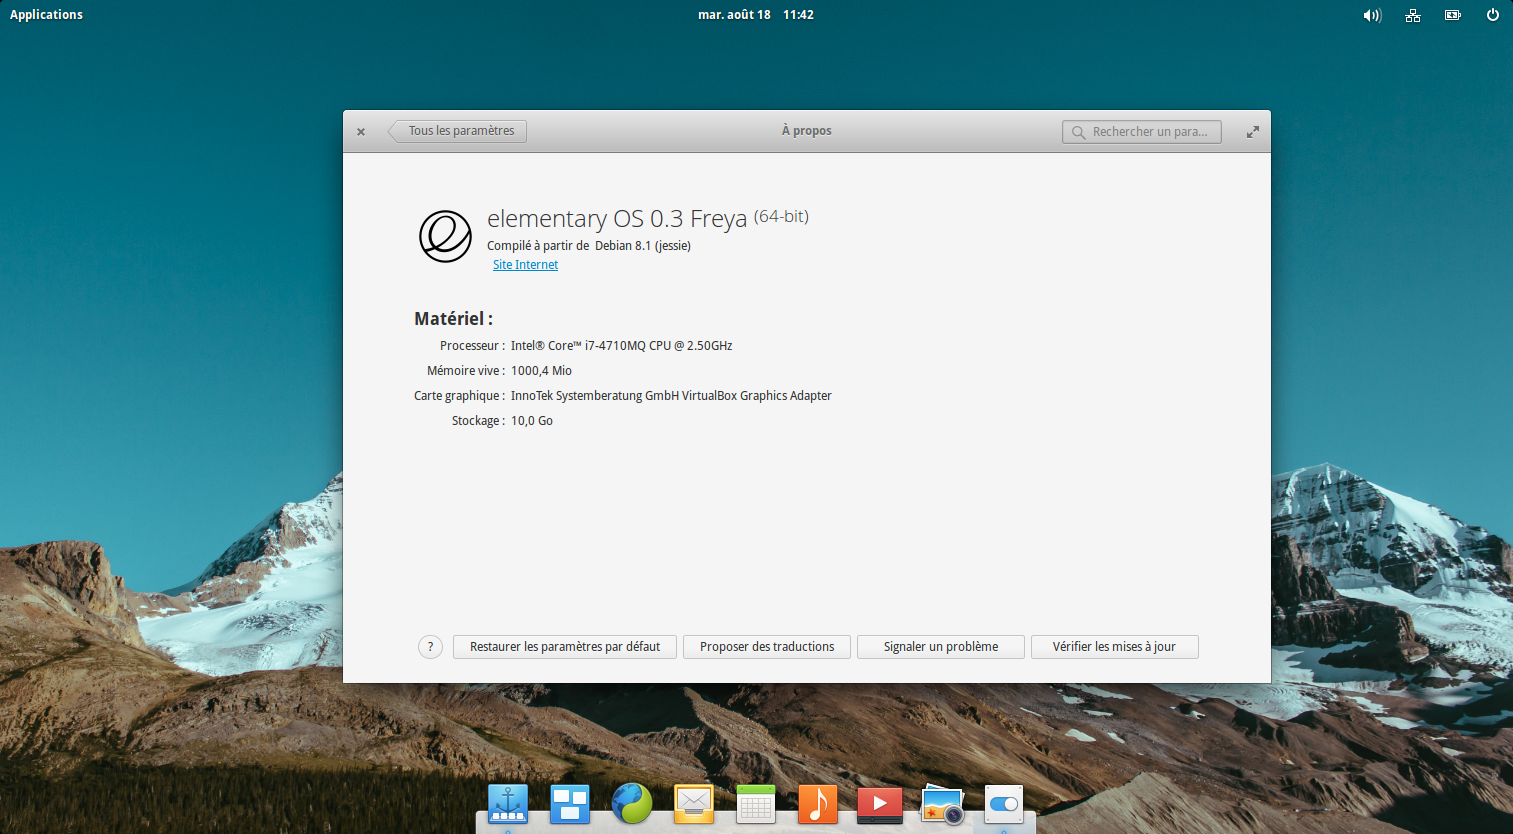1513x834 pixels.
Task: Click Proposer des traductions button
Action: (x=767, y=647)
